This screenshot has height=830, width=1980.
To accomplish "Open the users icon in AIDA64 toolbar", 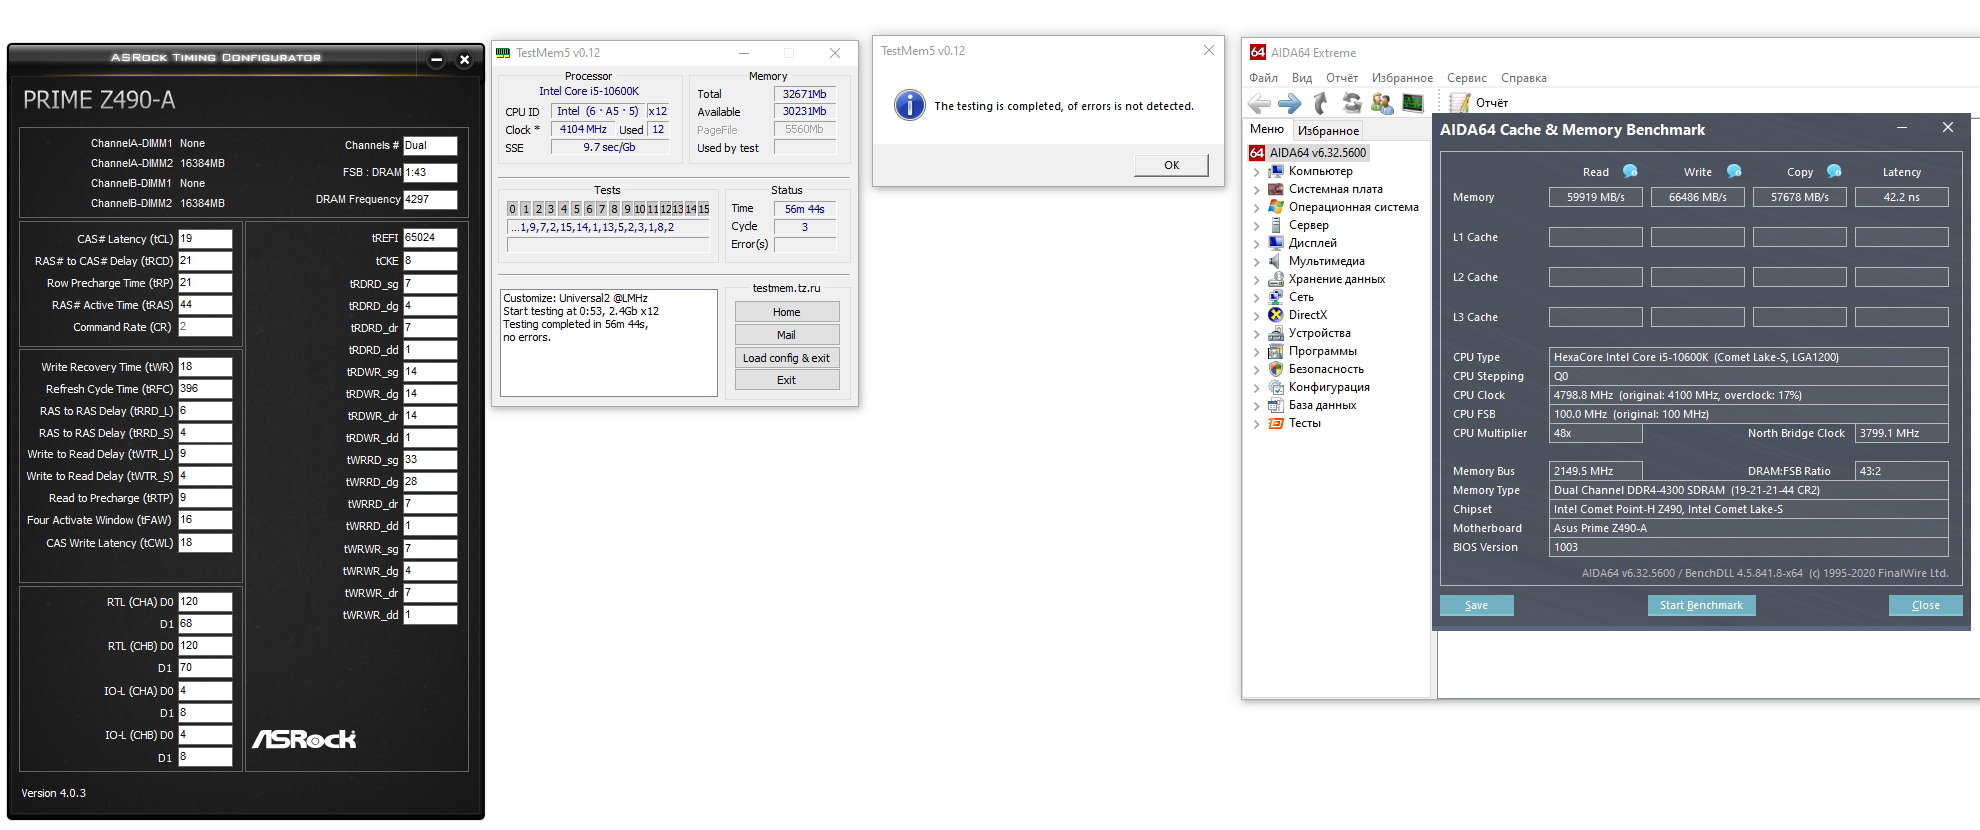I will tap(1382, 103).
